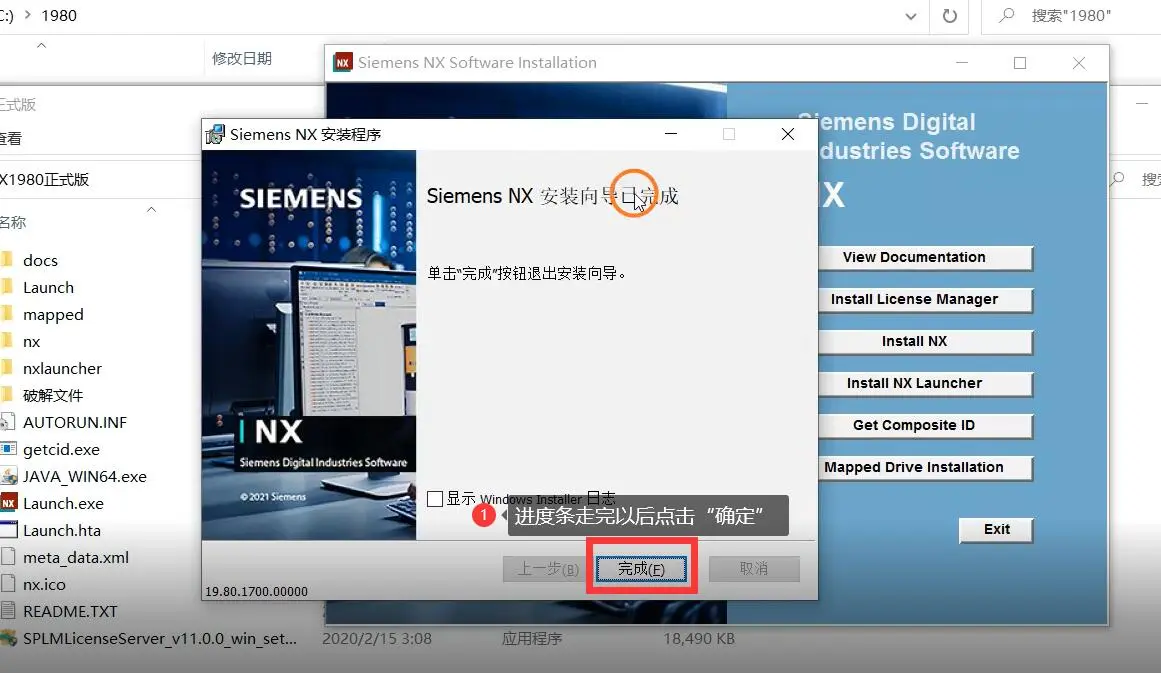1161x673 pixels.
Task: Select the Java icon beside JAVA_WIN64.exe
Action: (x=8, y=476)
